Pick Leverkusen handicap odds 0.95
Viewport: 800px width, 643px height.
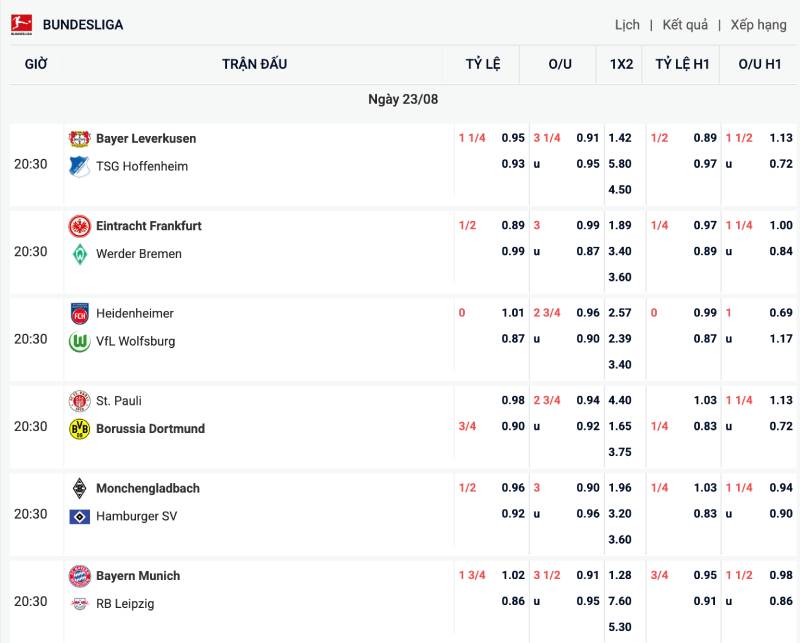click(513, 139)
